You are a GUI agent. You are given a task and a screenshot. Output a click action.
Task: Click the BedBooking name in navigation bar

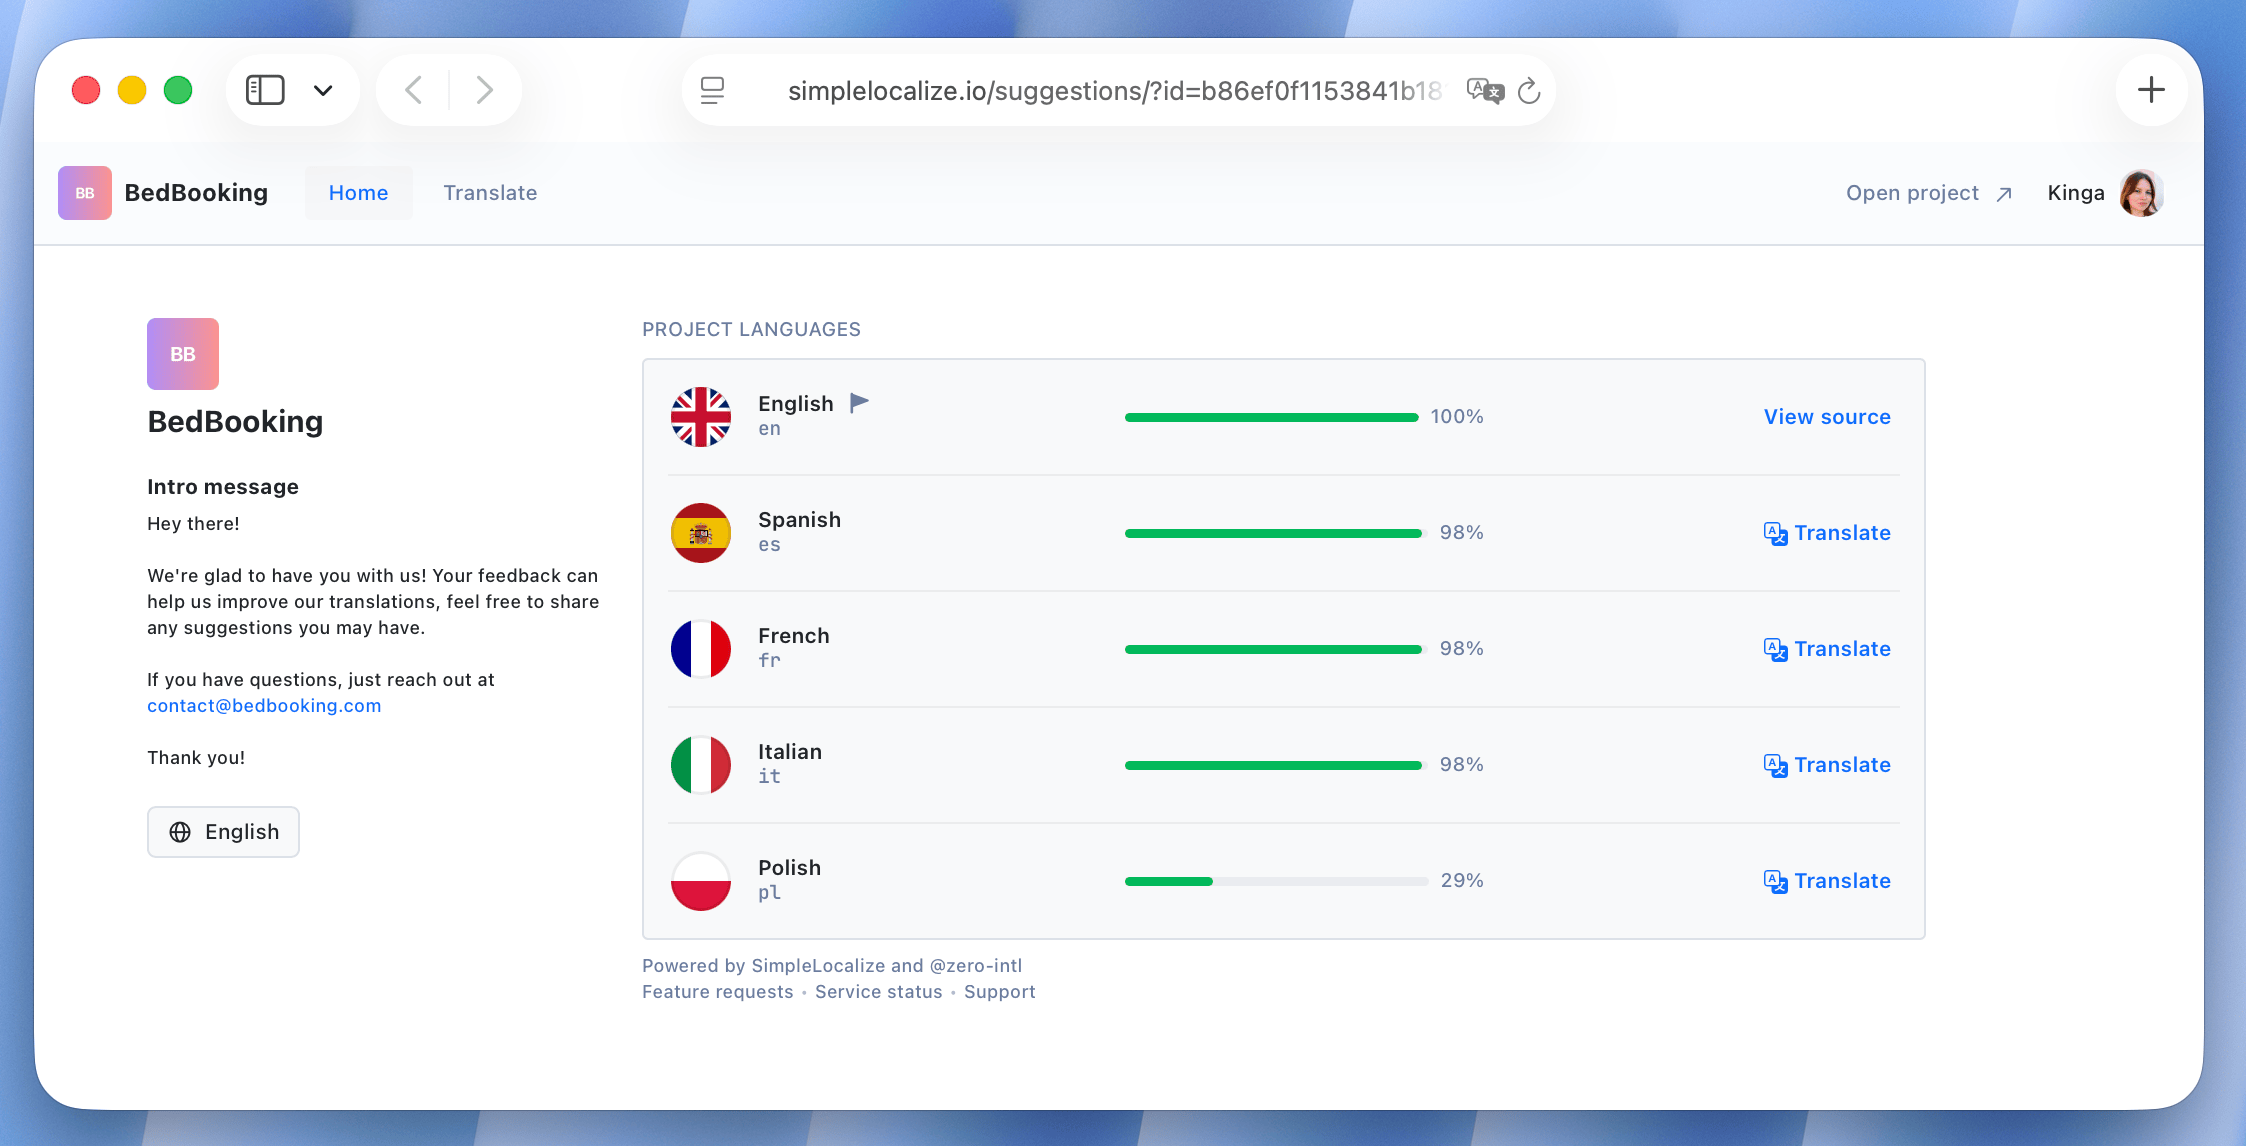coord(196,193)
